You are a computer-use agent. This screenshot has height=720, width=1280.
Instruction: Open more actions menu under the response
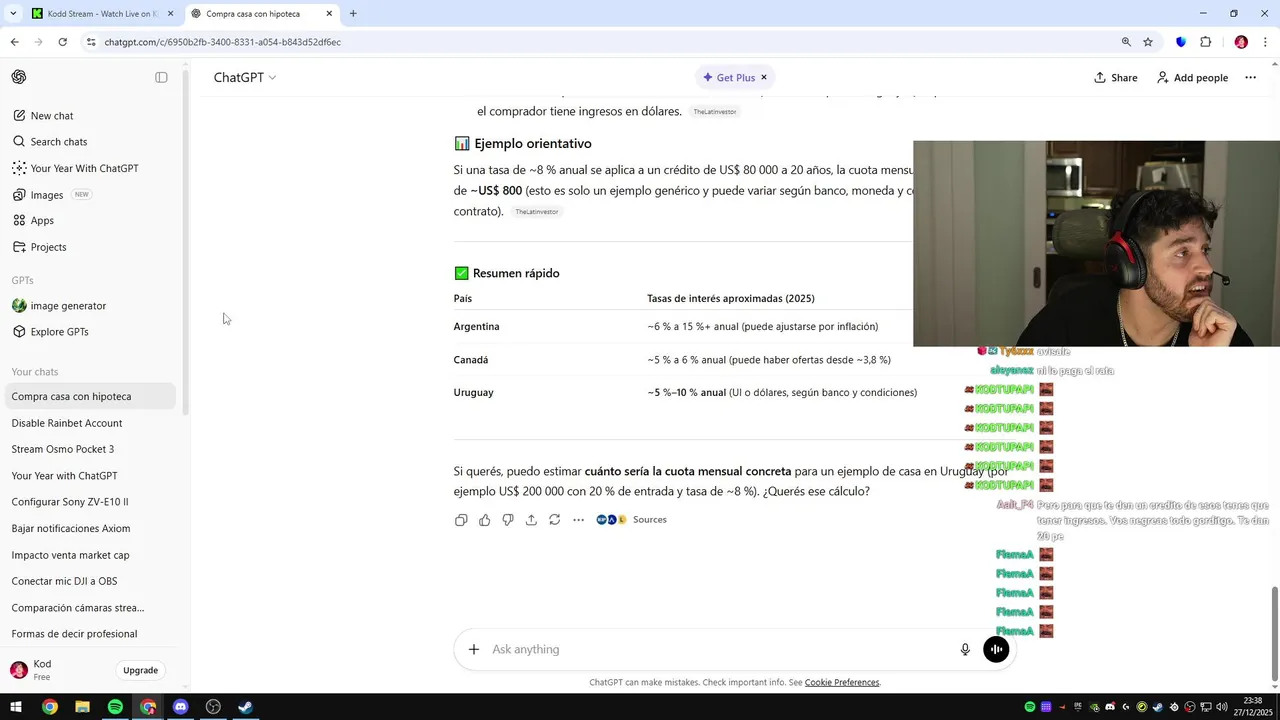coord(578,520)
